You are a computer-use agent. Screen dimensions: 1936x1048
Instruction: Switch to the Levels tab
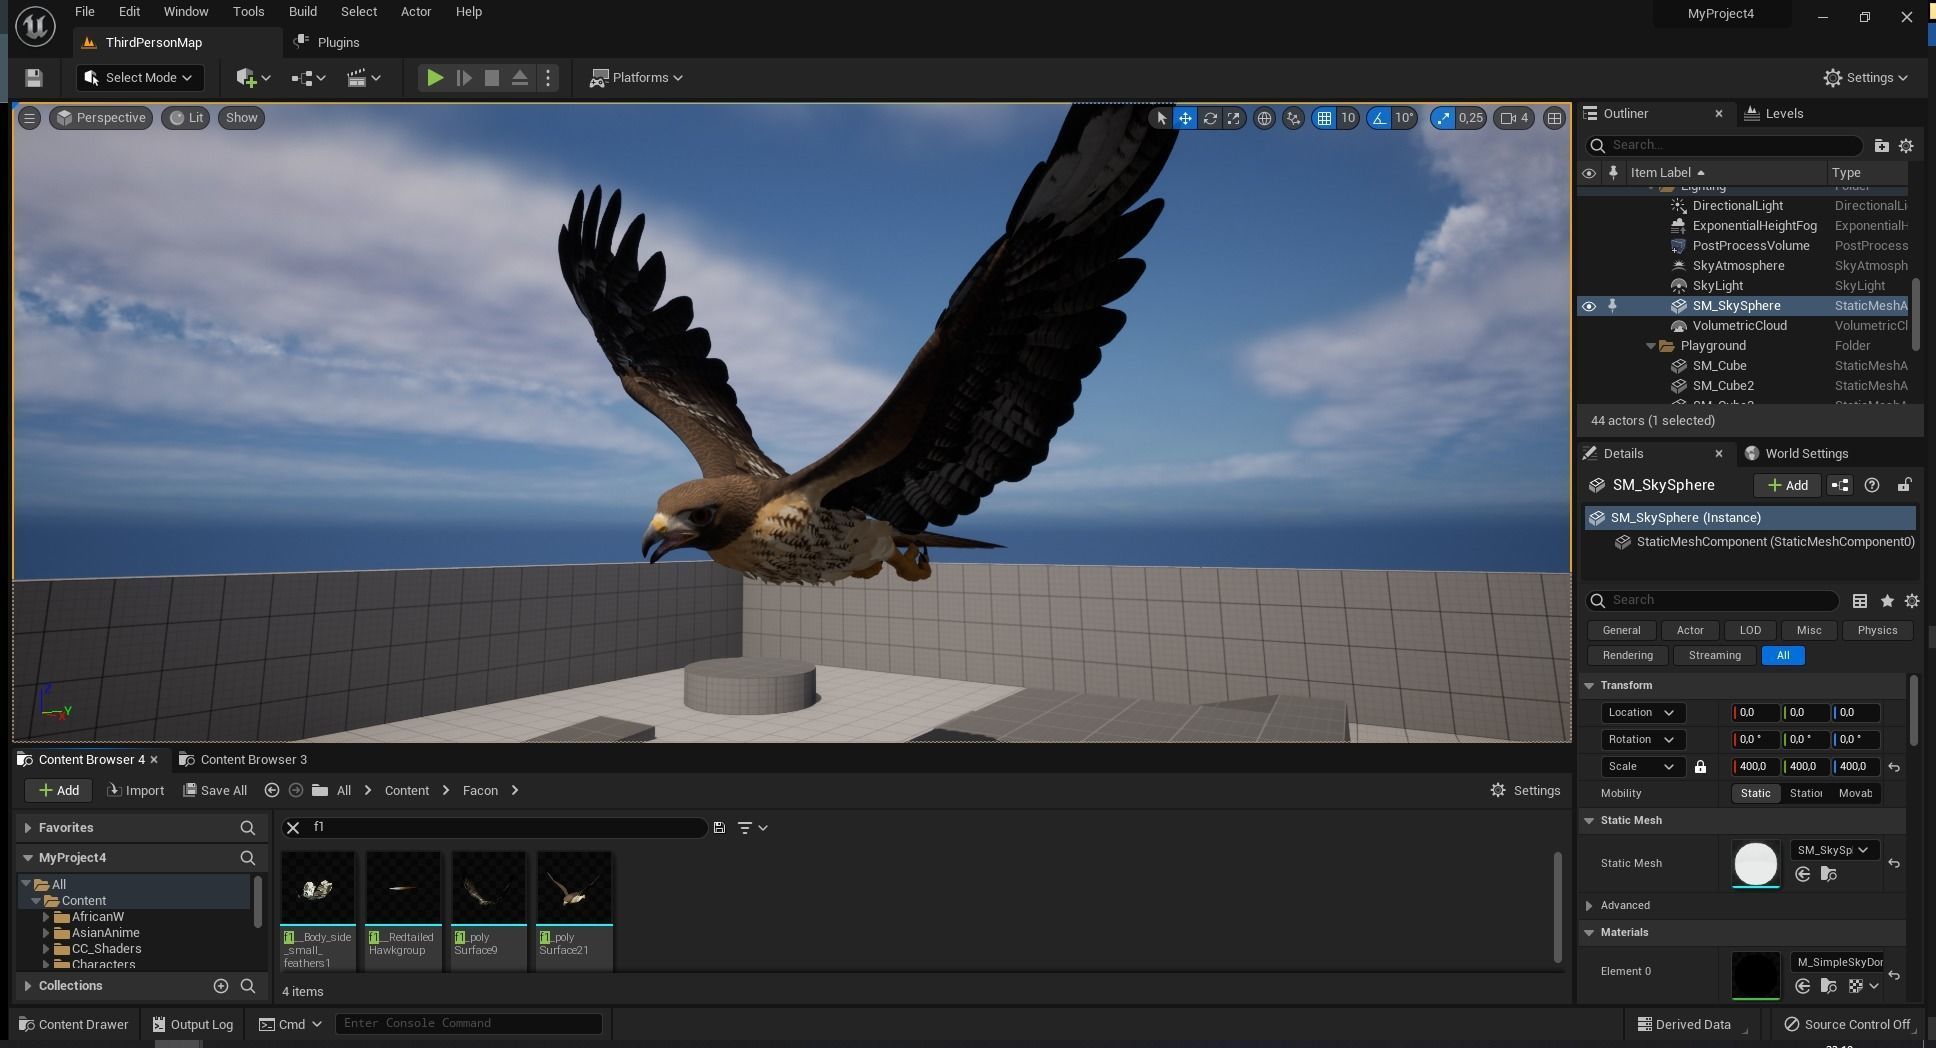coord(1774,114)
